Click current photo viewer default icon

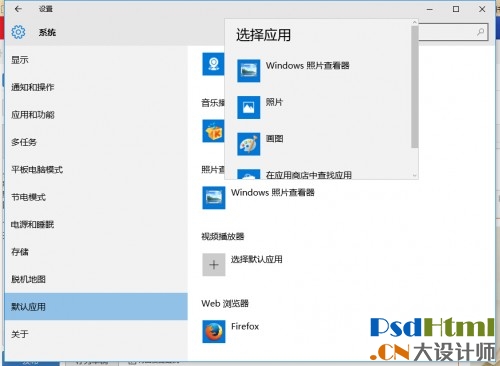click(x=214, y=198)
